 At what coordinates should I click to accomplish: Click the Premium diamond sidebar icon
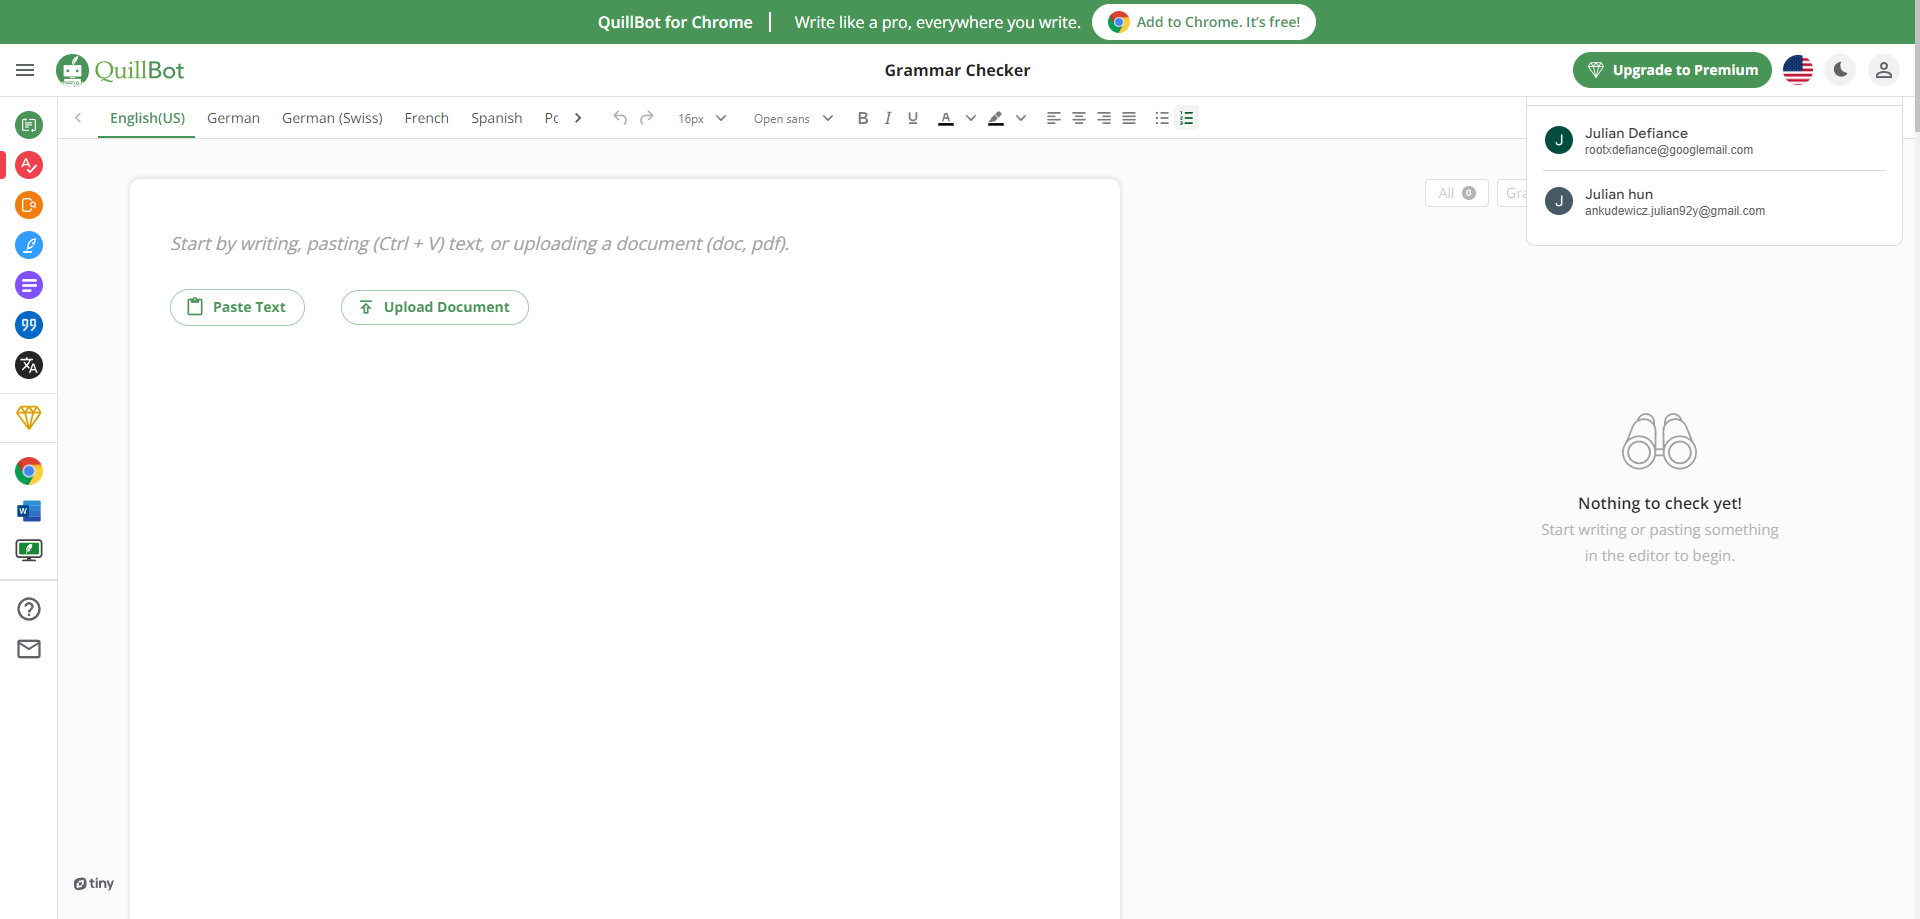click(29, 417)
